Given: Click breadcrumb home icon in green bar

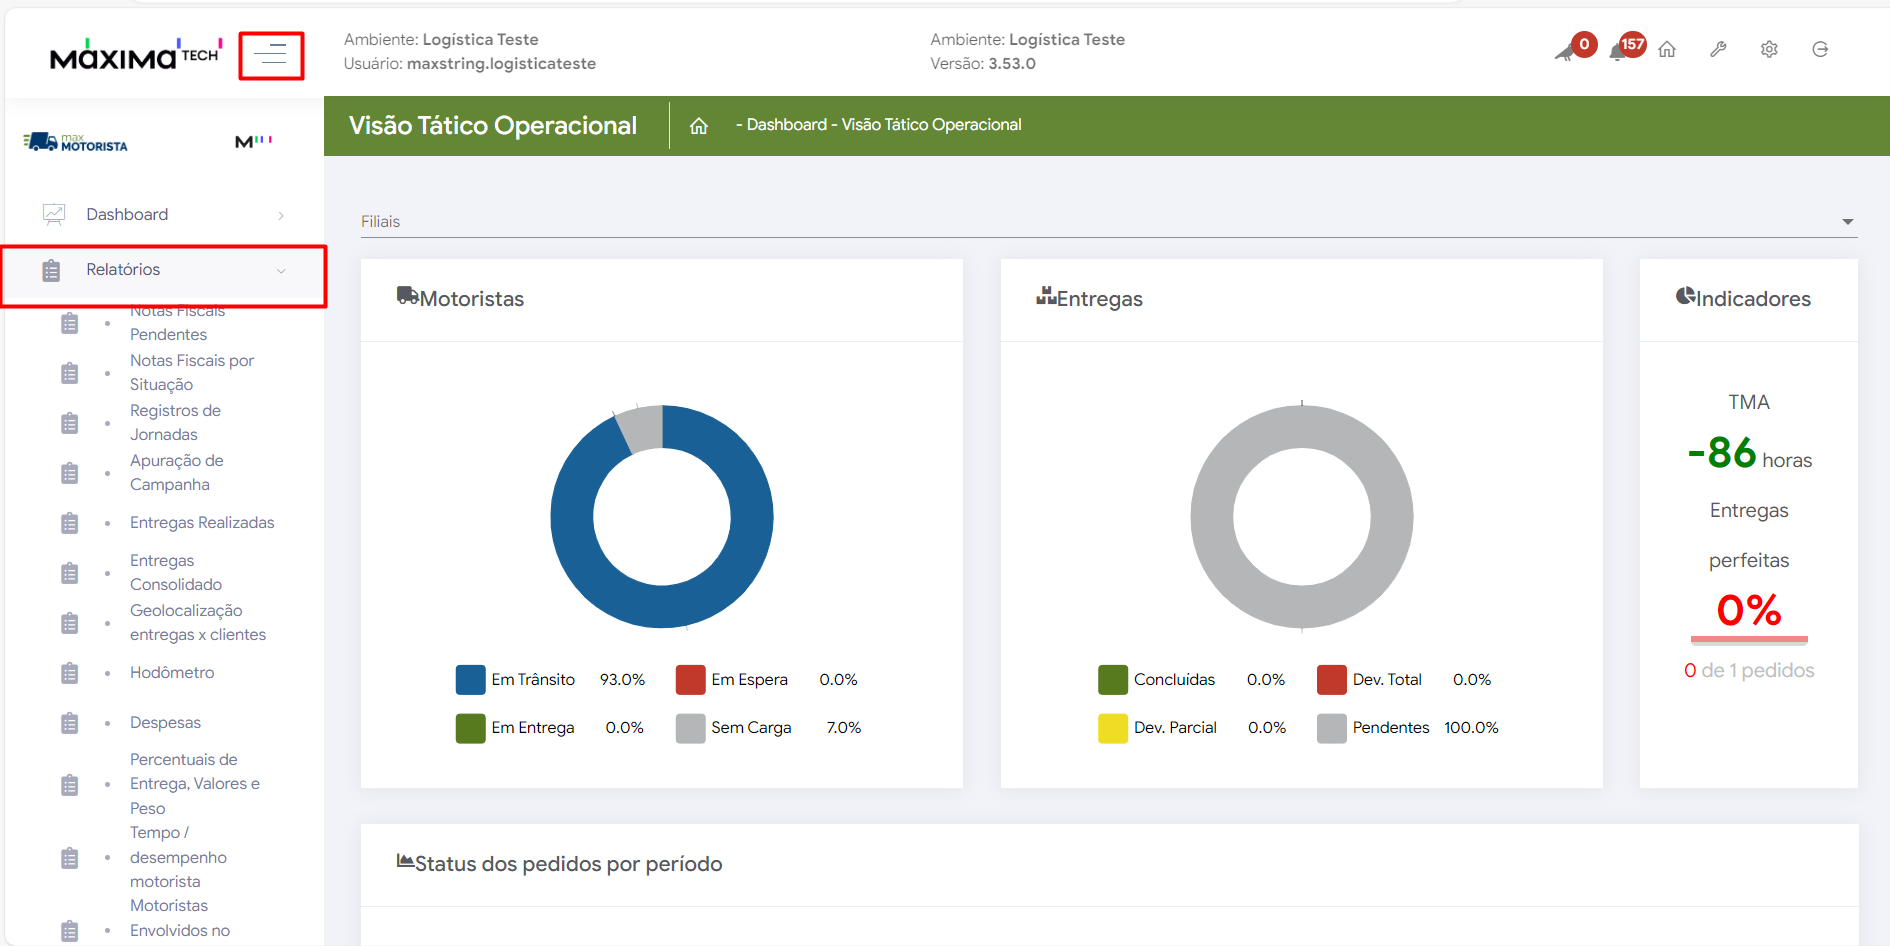Looking at the screenshot, I should click(x=699, y=126).
